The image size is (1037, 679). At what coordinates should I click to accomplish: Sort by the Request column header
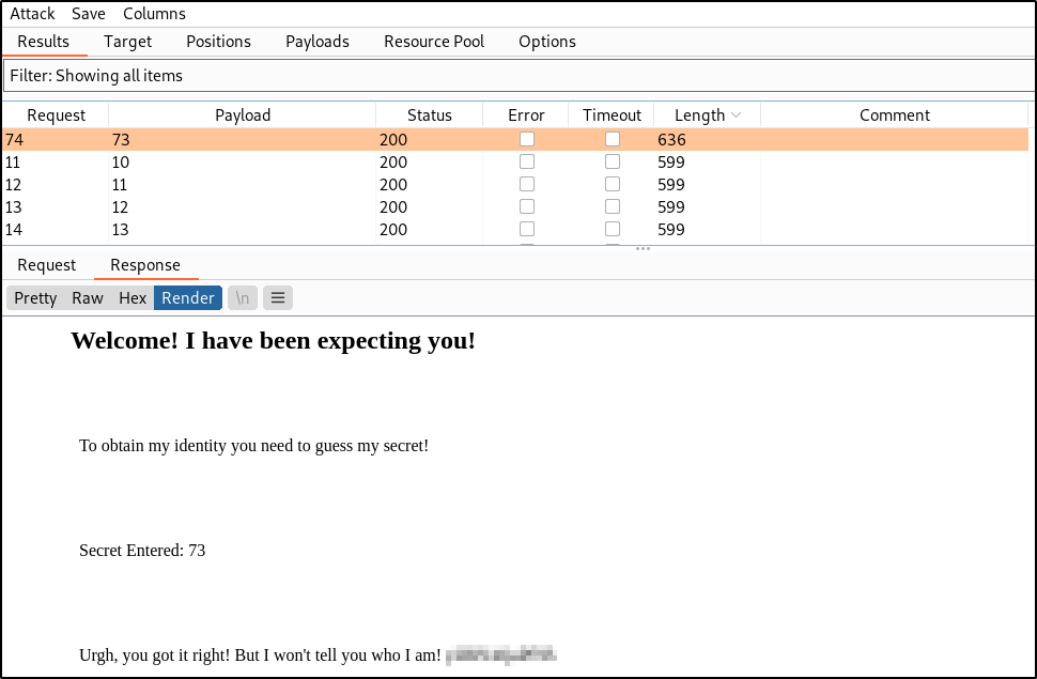[x=56, y=115]
